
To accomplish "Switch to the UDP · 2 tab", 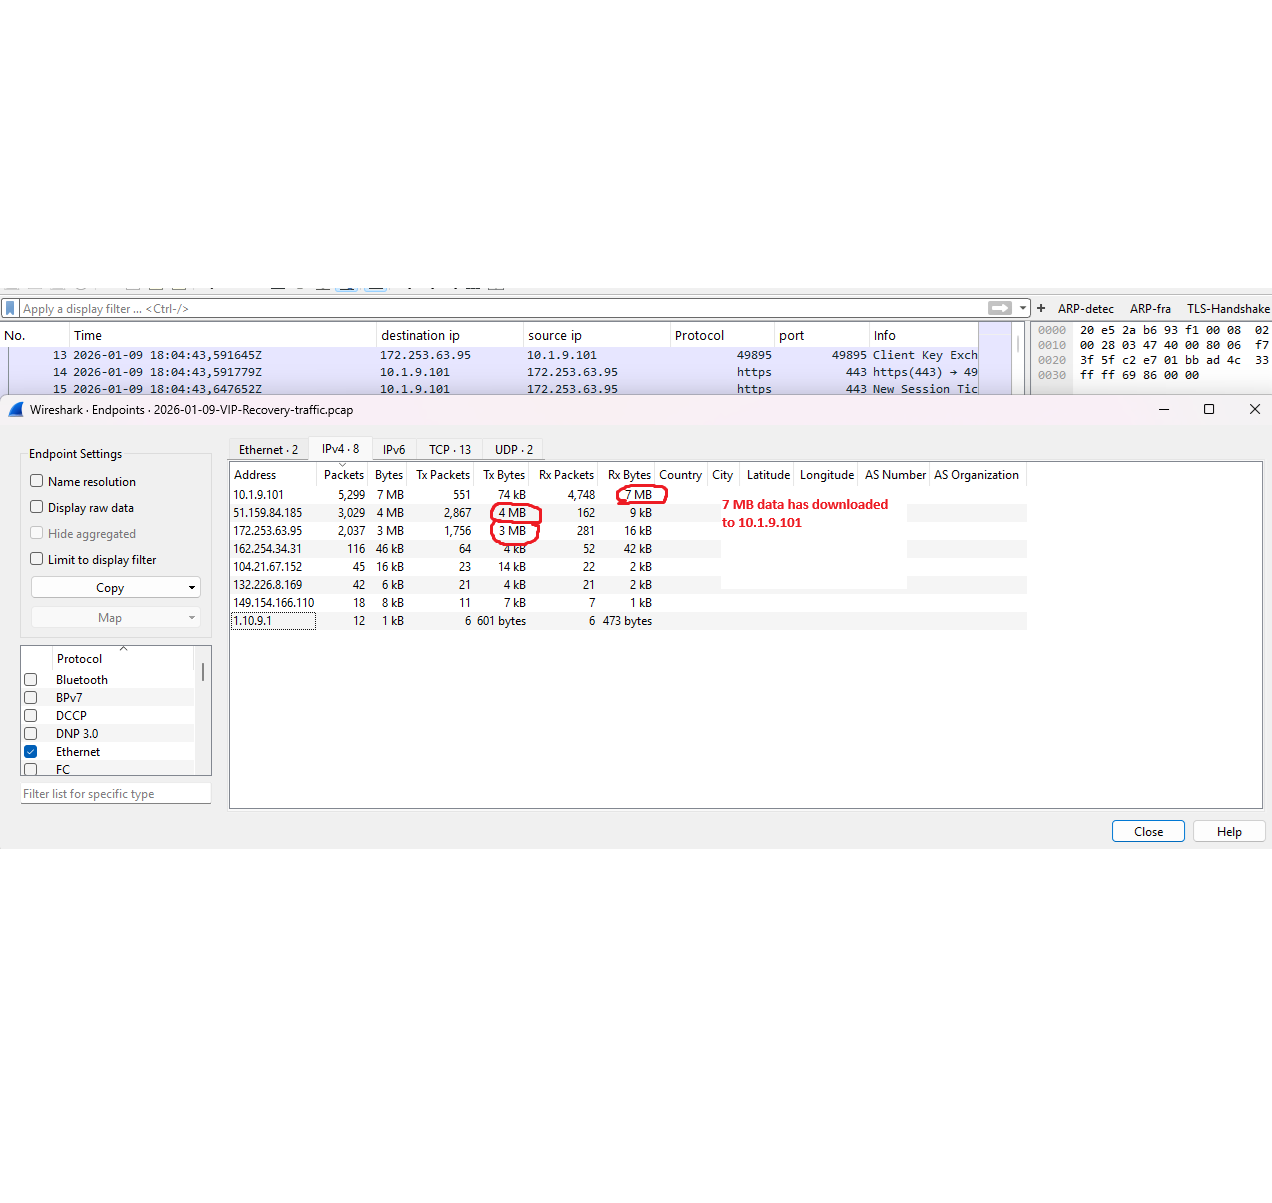I will (512, 449).
